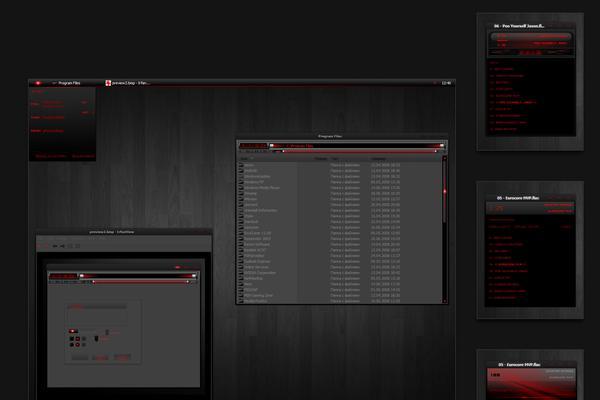Select the first folder icon in the list
This screenshot has height=400, width=600.
click(x=241, y=164)
